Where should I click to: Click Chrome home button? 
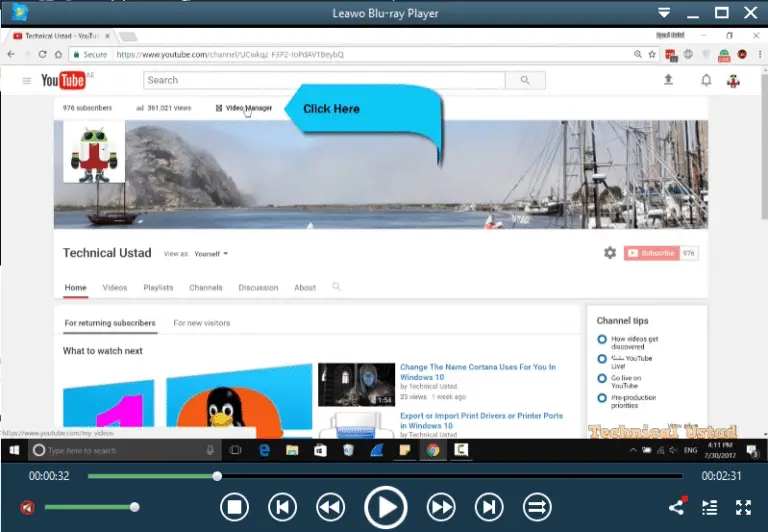tap(58, 54)
